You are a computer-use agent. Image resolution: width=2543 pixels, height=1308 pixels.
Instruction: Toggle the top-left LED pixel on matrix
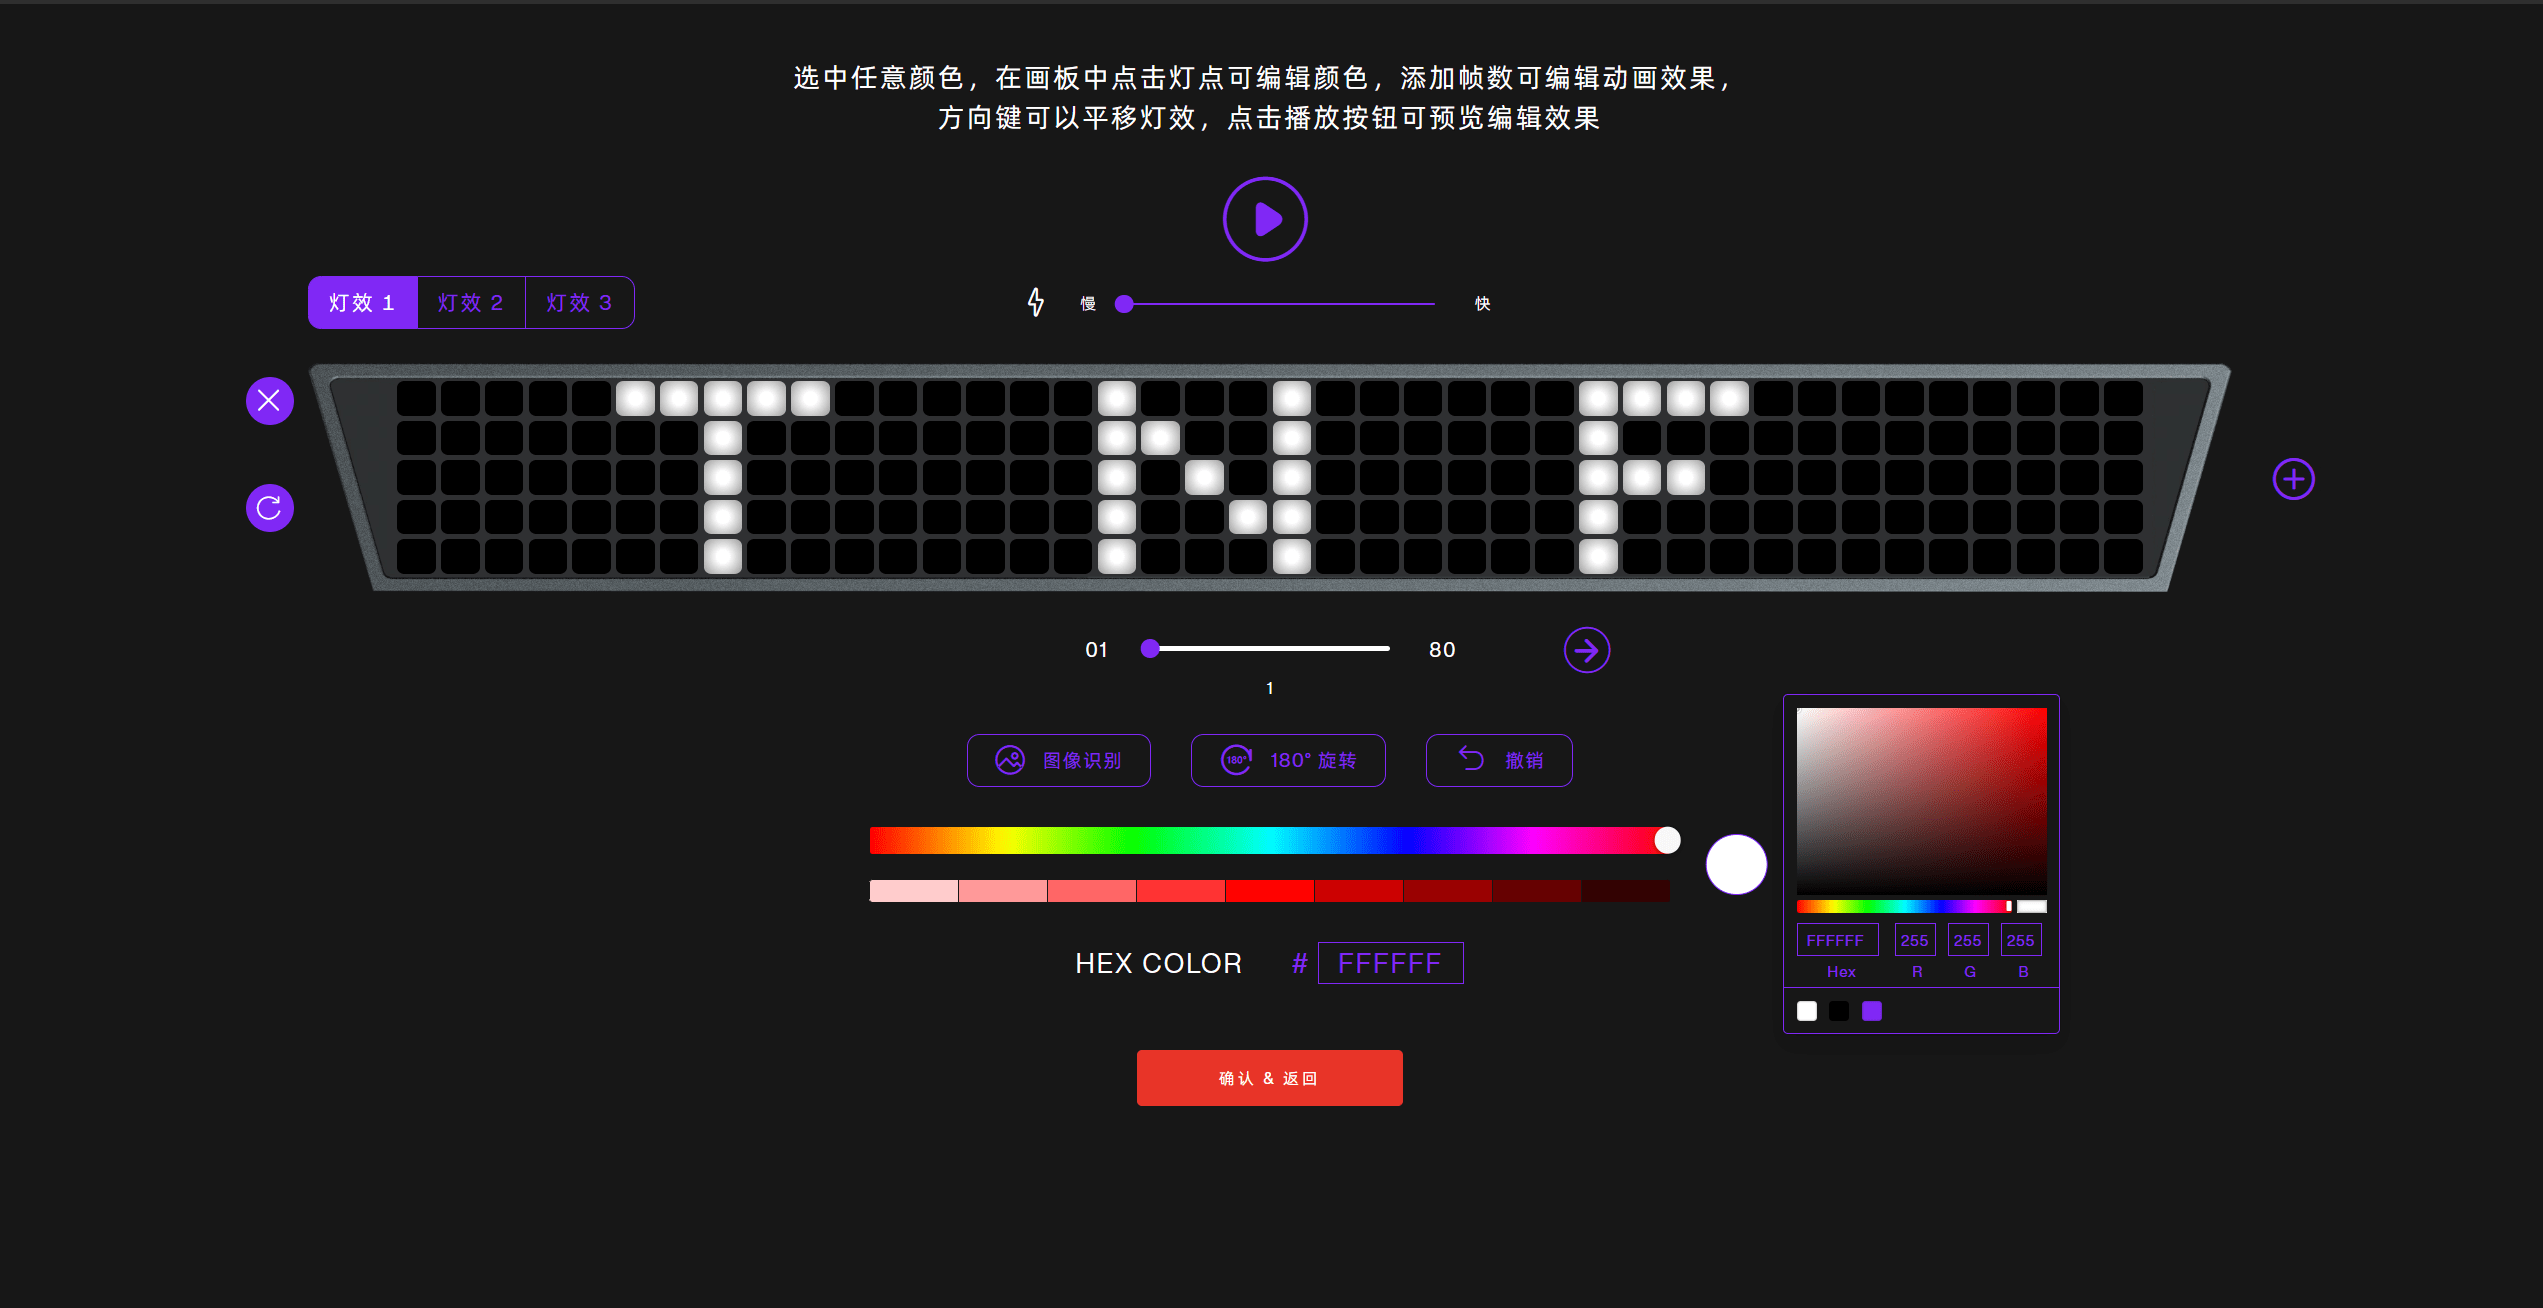pos(416,398)
